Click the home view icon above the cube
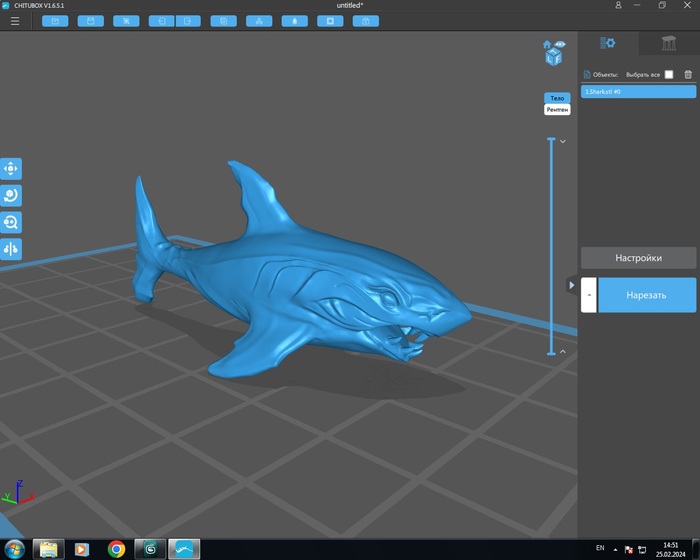 pos(547,44)
